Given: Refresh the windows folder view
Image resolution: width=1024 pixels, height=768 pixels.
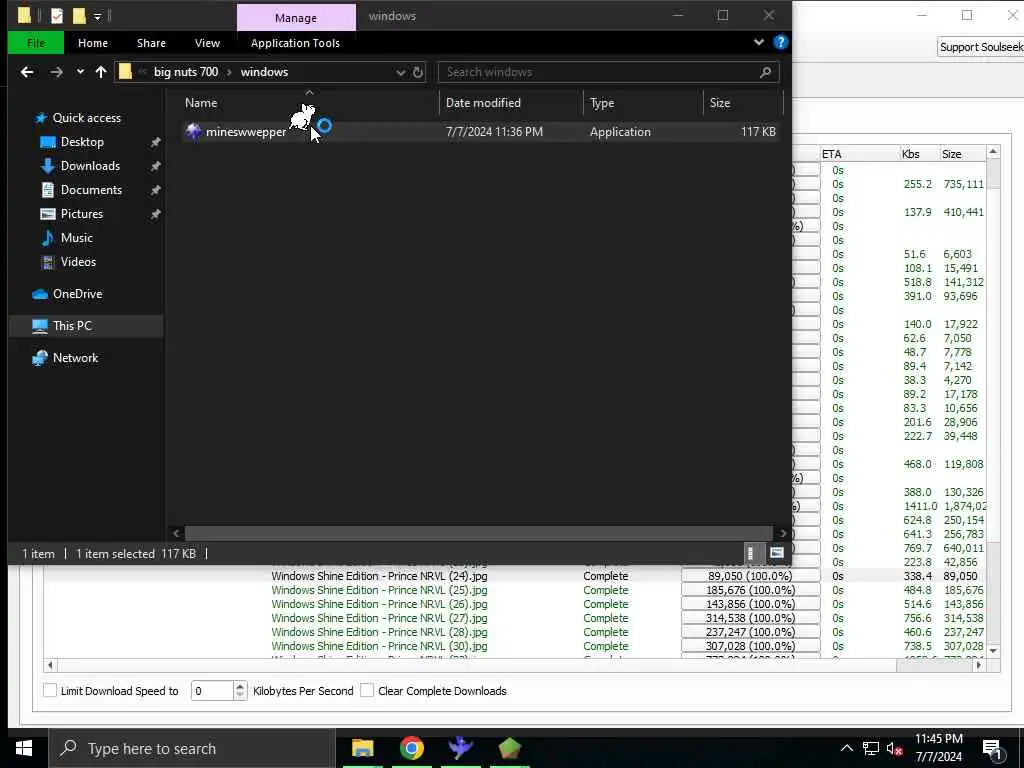Looking at the screenshot, I should 418,72.
